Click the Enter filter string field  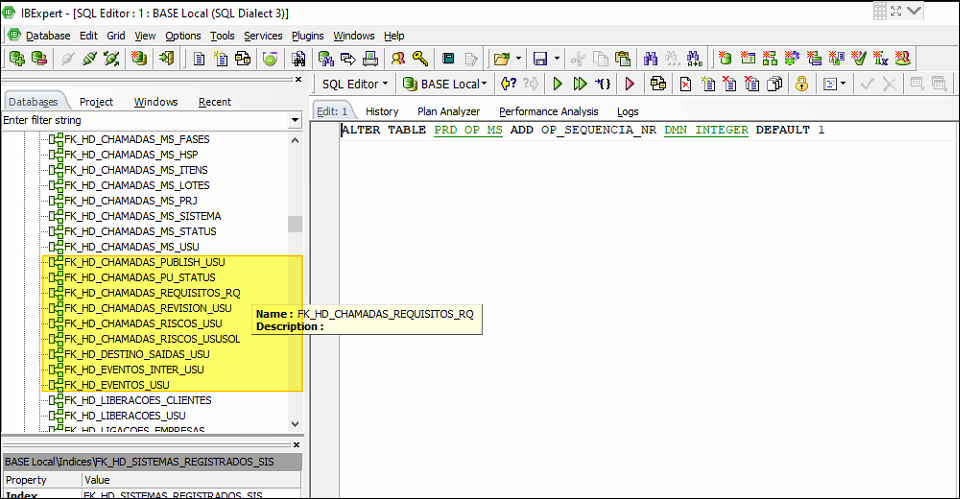coord(144,120)
